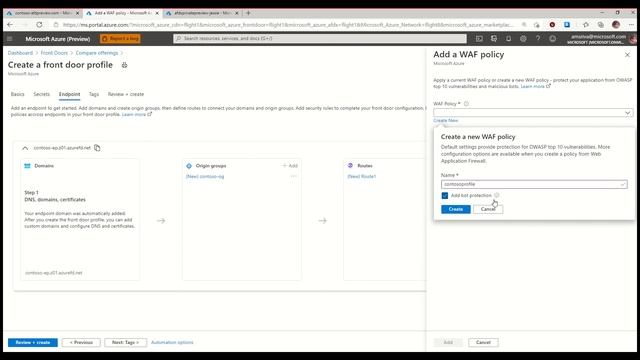The image size is (640, 360).
Task: Open the browser Favorites star icon
Action: tap(586, 25)
